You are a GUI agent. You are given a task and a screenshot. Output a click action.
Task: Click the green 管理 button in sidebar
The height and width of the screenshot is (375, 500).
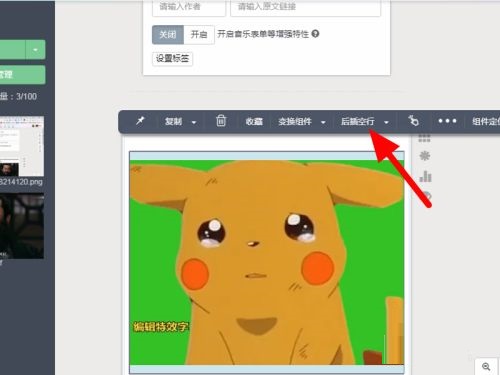pos(23,74)
